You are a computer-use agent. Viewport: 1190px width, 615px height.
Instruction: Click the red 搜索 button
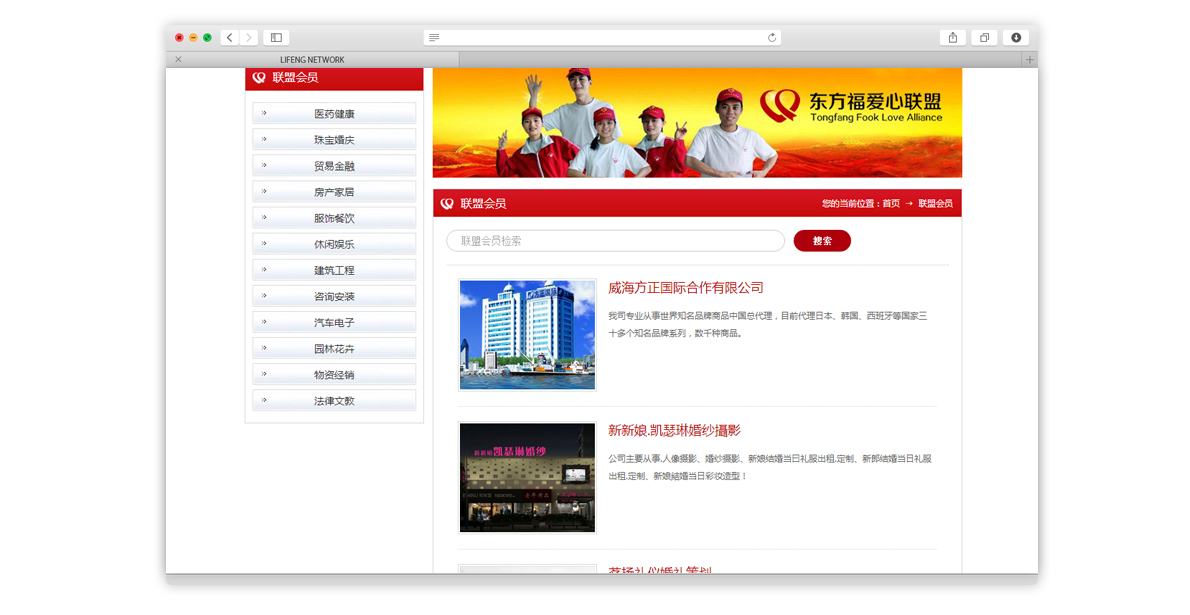(822, 241)
